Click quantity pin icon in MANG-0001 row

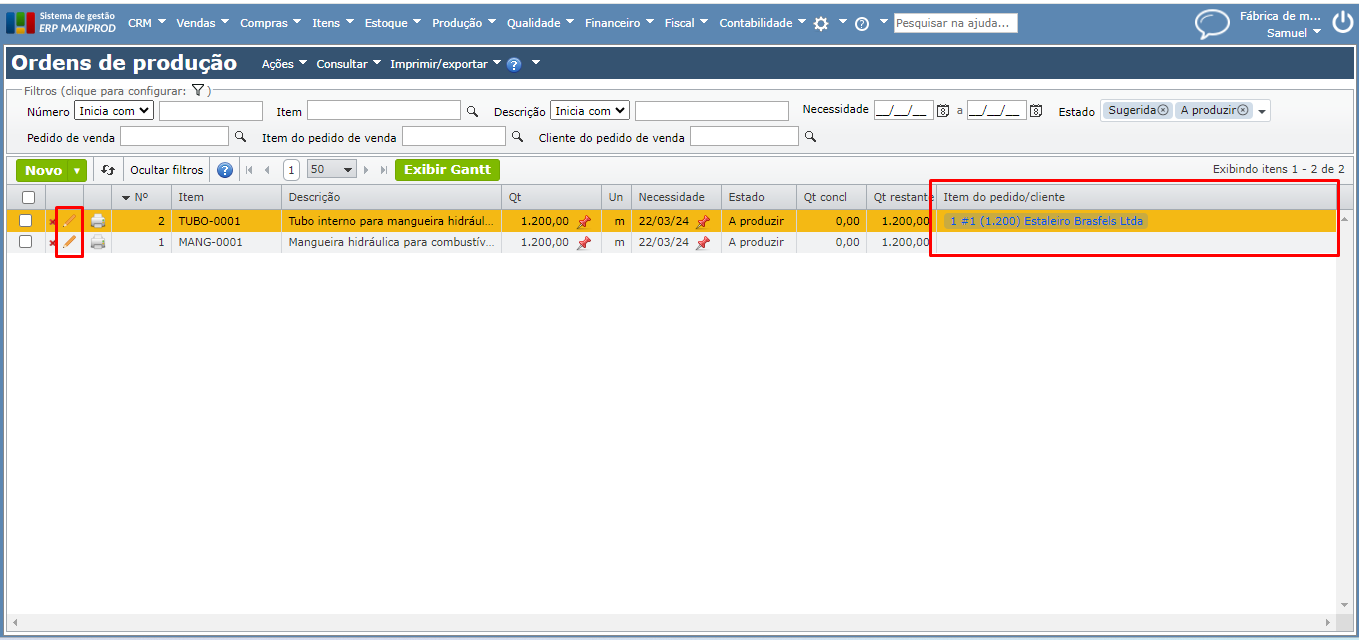(584, 243)
